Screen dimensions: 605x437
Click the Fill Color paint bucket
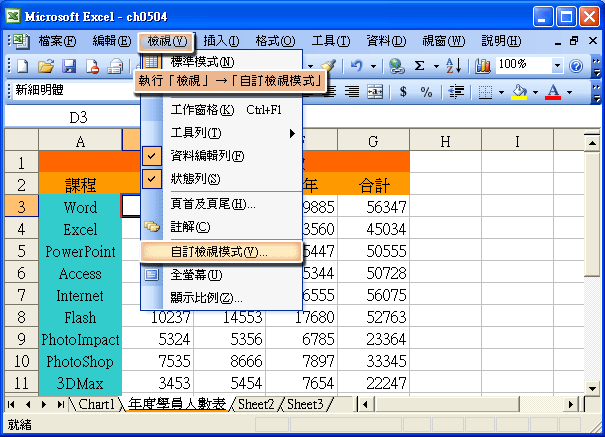[x=518, y=91]
